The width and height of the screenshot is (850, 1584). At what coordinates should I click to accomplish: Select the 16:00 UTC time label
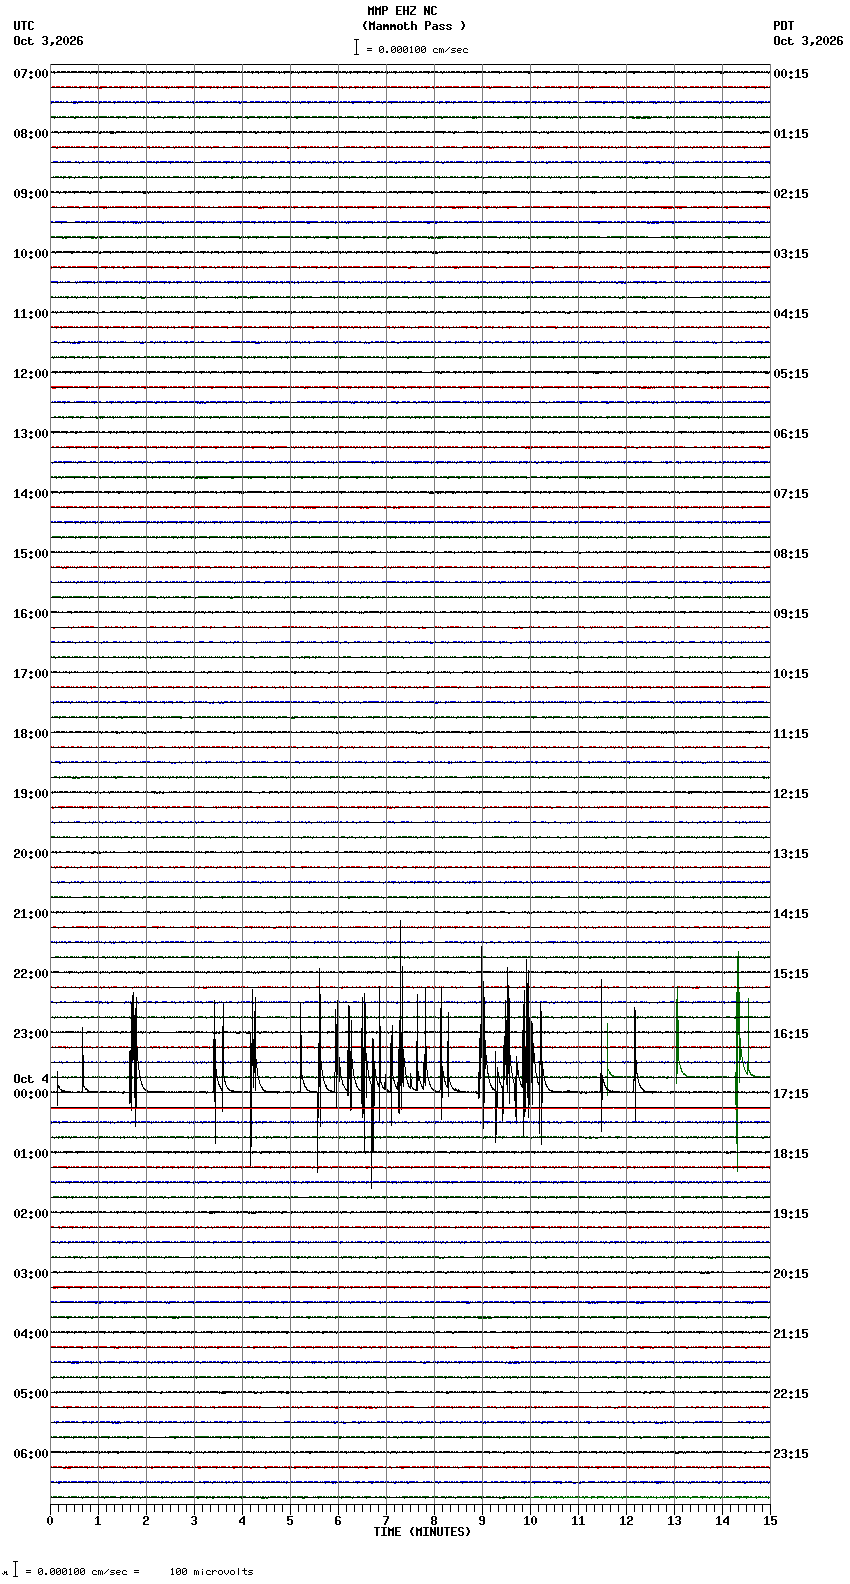tap(30, 614)
